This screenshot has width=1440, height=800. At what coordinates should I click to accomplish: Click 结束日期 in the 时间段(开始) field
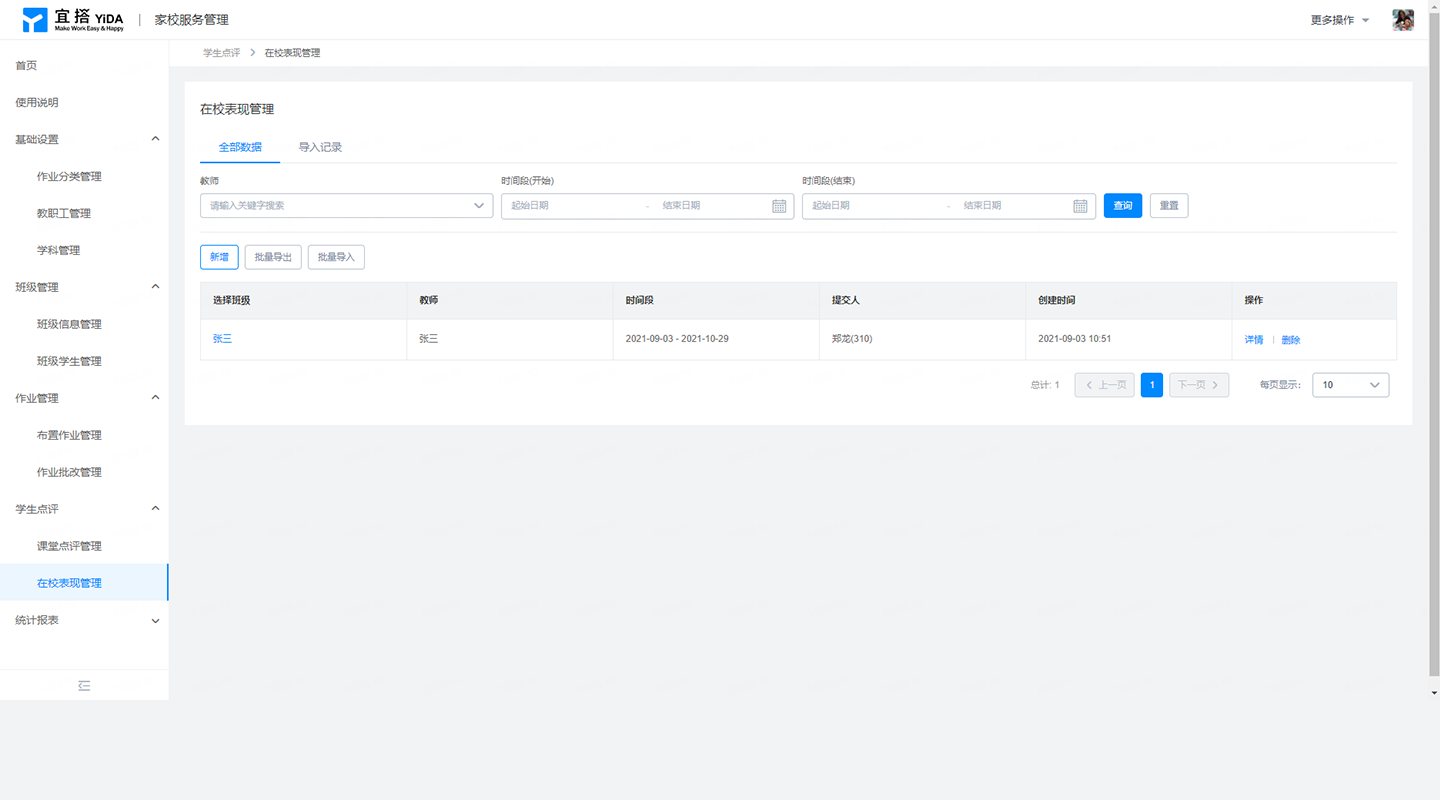coord(681,206)
